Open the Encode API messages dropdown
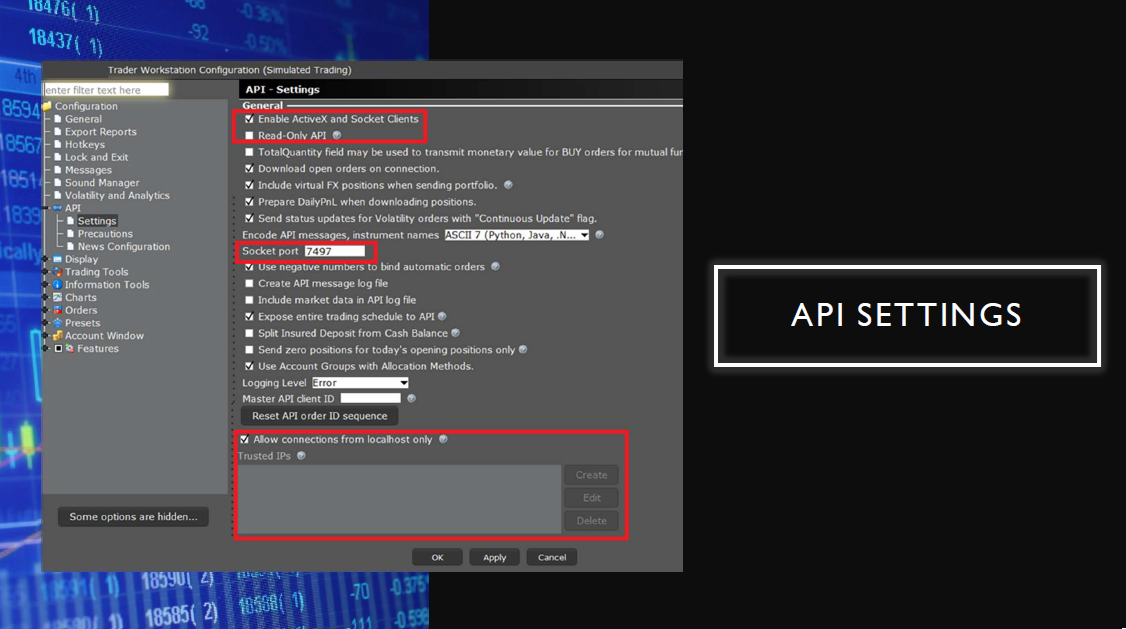This screenshot has width=1126, height=629. (516, 235)
